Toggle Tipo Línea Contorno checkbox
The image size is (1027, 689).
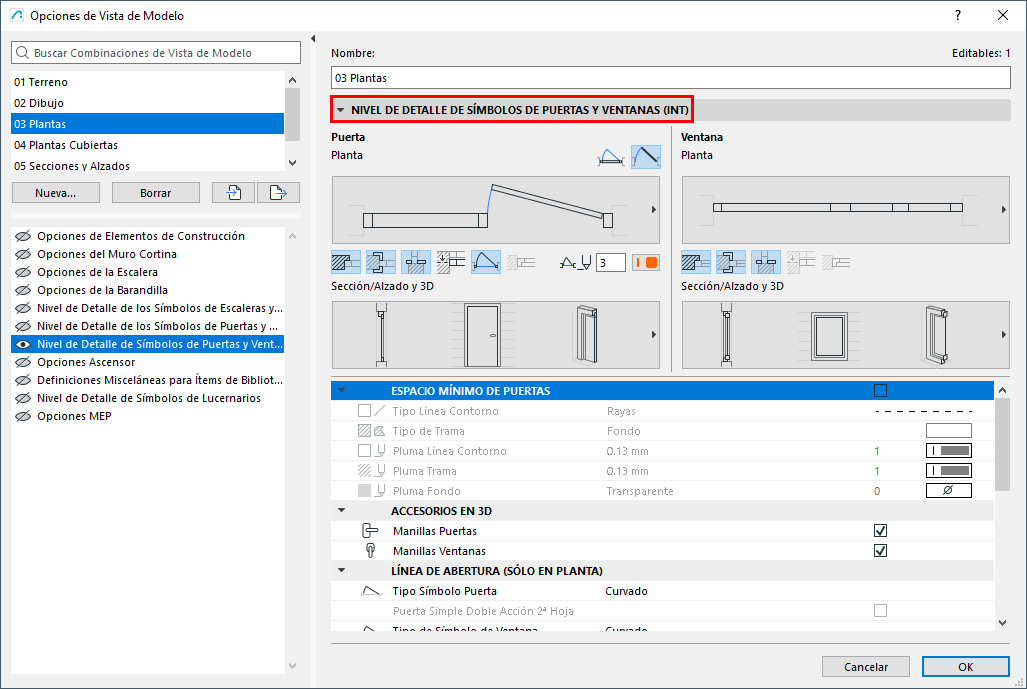point(365,411)
